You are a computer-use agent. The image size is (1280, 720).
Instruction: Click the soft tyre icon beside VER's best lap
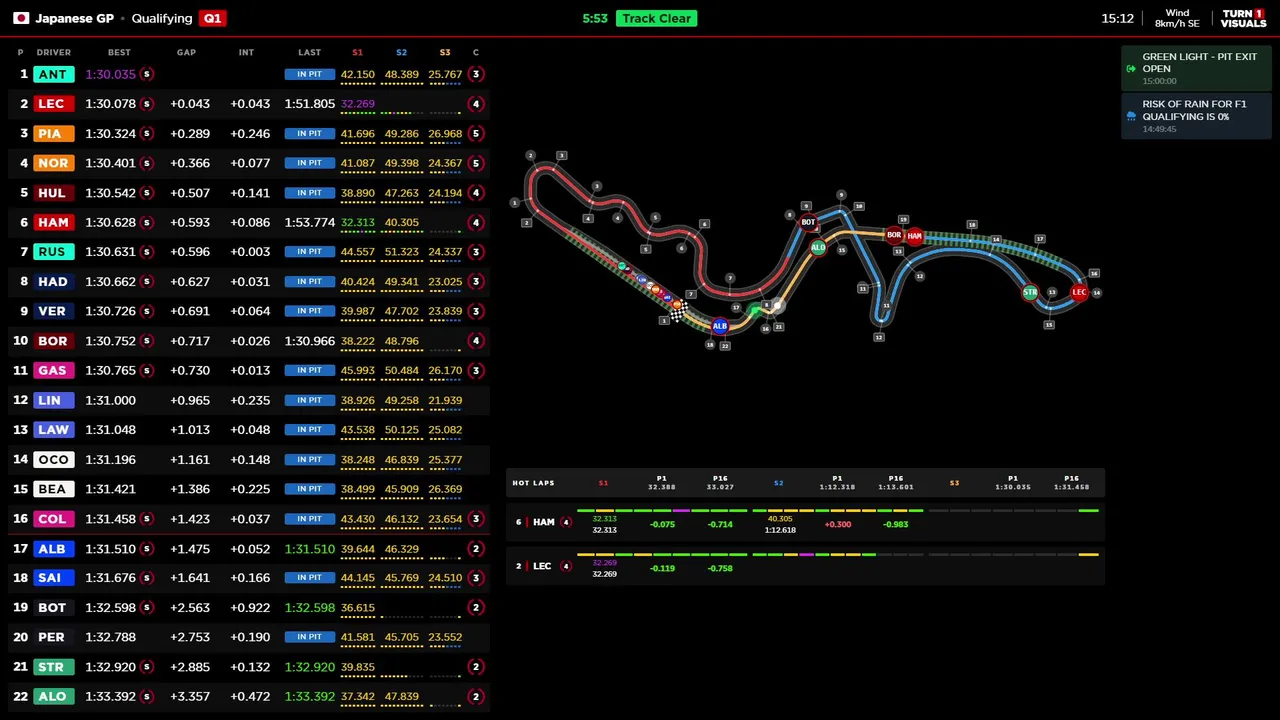click(146, 311)
